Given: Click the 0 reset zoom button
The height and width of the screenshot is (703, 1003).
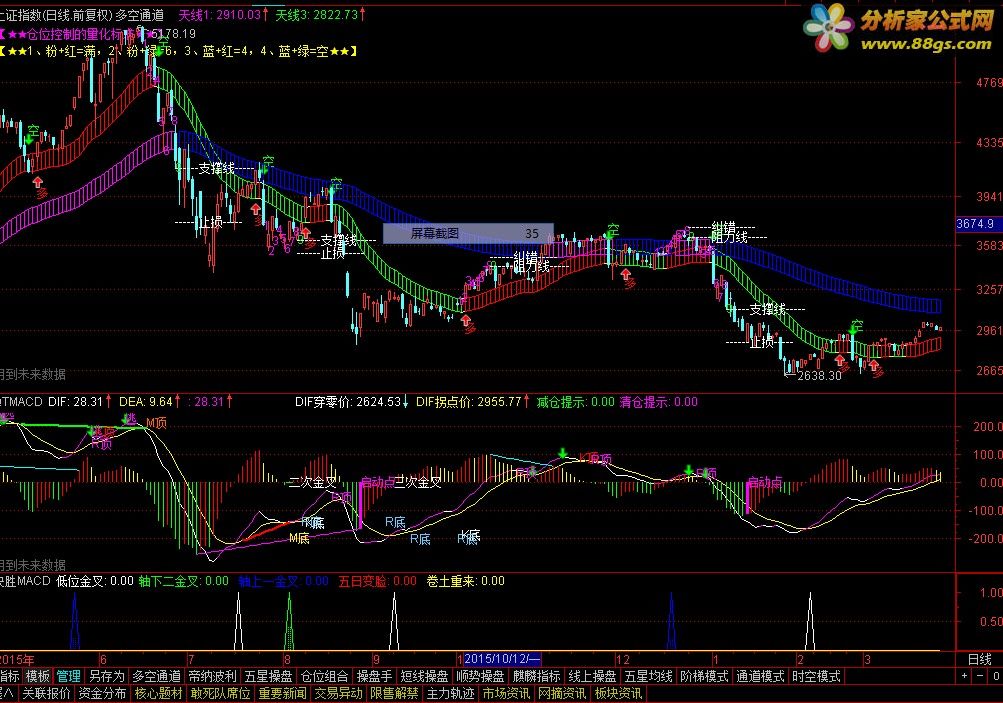Looking at the screenshot, I should tap(995, 676).
